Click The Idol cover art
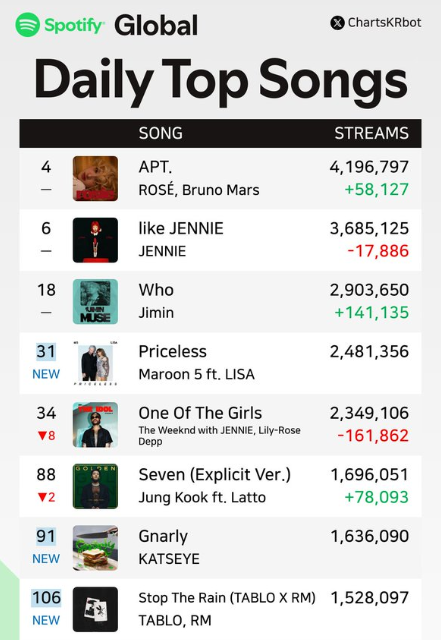This screenshot has width=441, height=640. coord(95,424)
